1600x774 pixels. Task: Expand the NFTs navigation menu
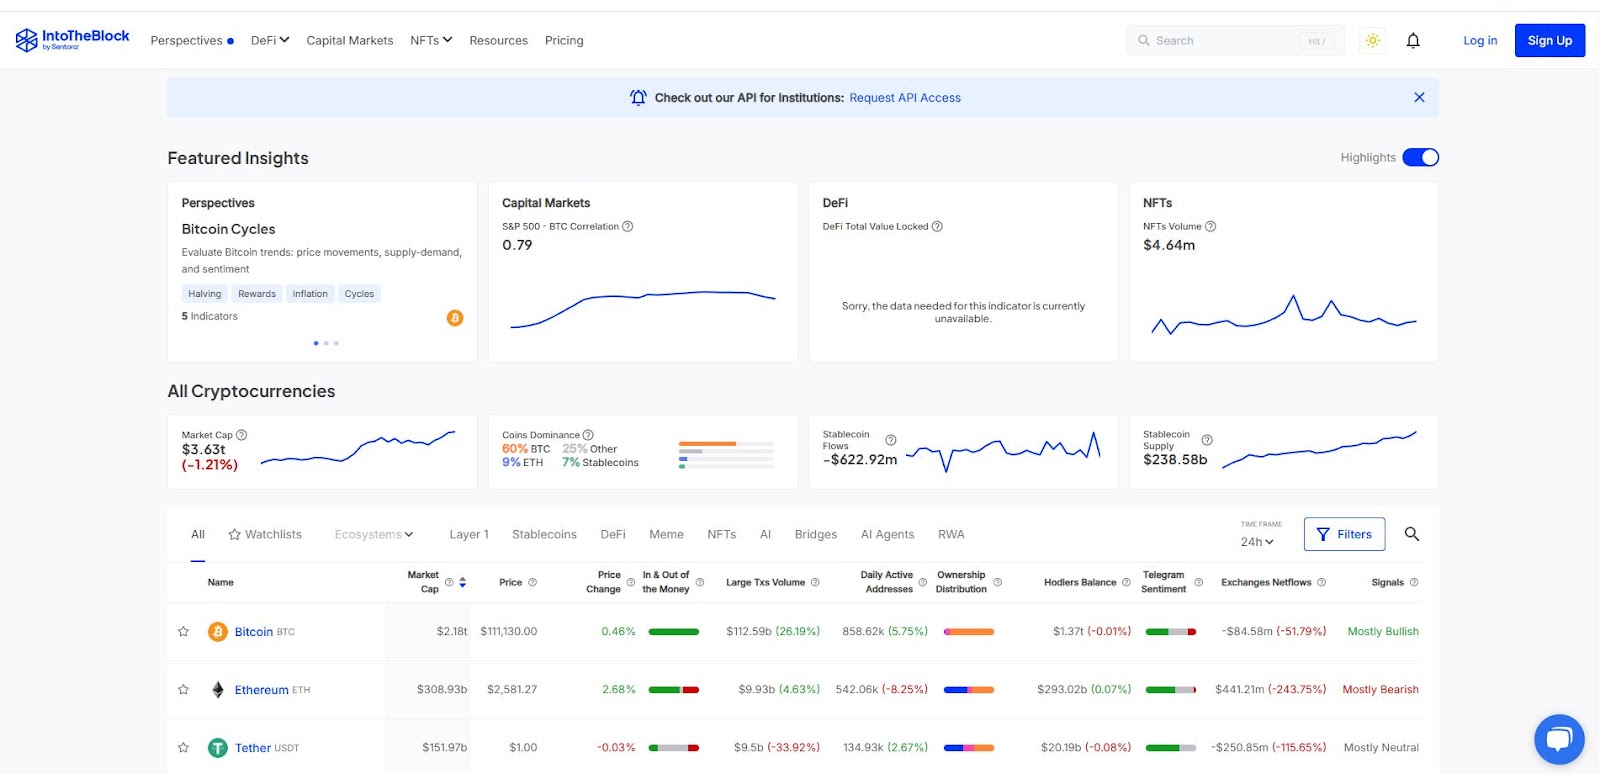pos(431,40)
